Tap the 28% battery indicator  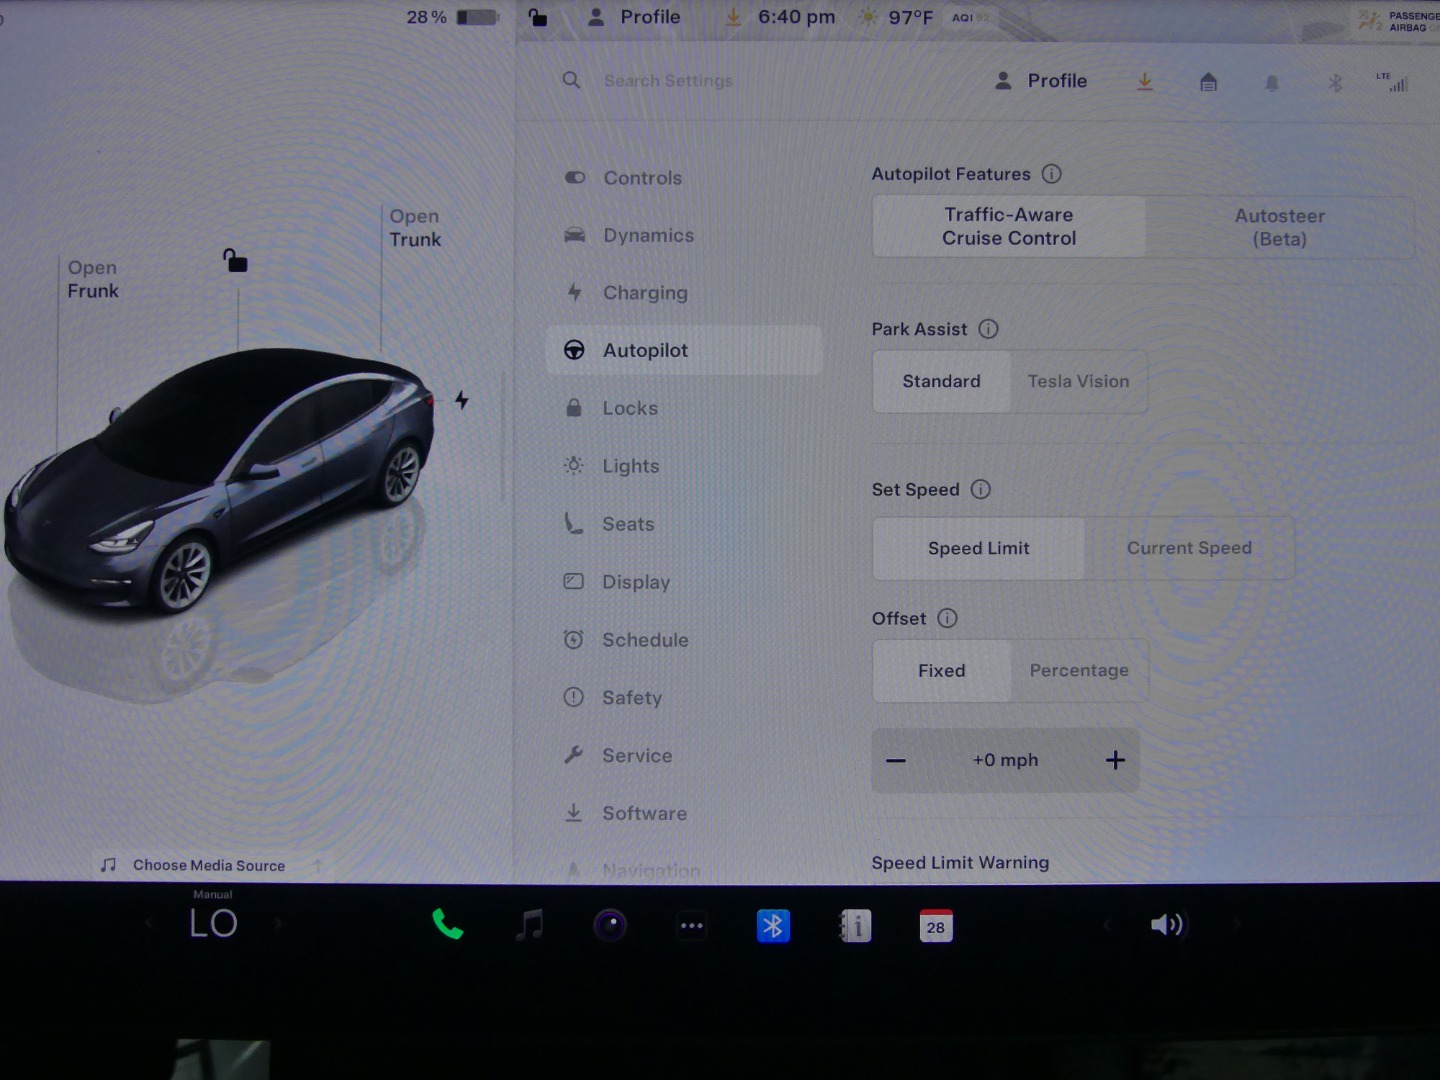452,17
